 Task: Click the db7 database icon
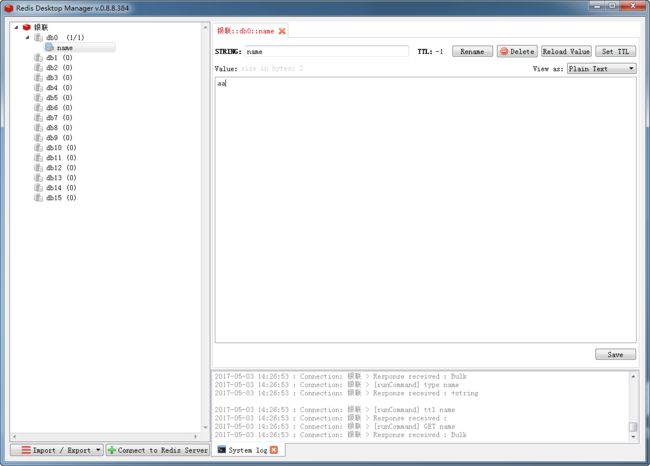coord(38,118)
